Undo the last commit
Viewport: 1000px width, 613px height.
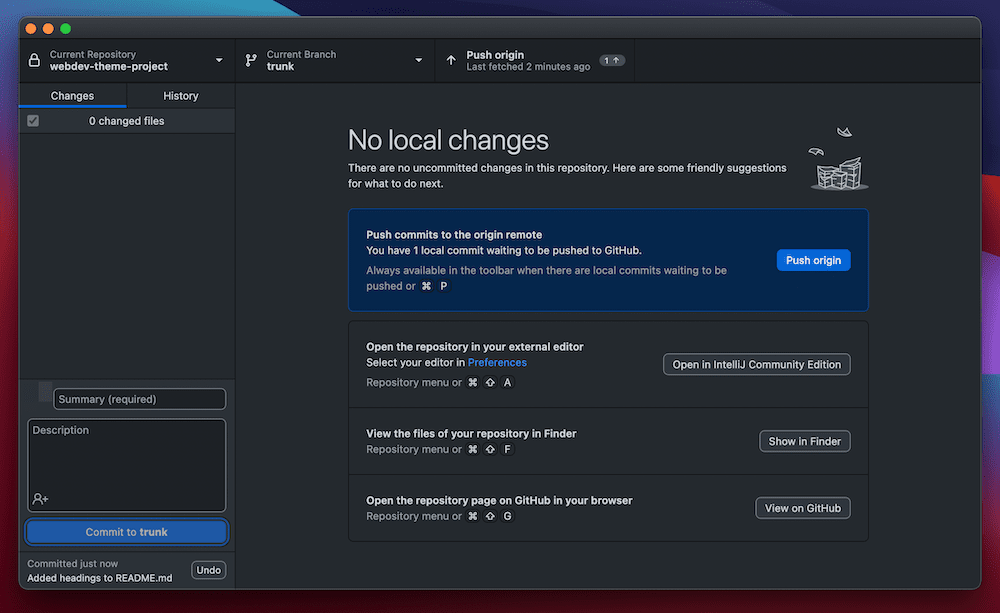click(208, 569)
